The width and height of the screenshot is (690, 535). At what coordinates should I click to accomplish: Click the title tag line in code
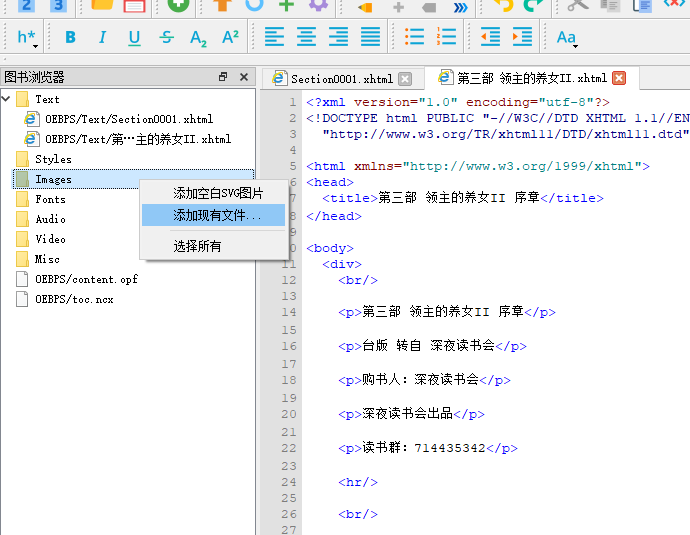coord(462,198)
